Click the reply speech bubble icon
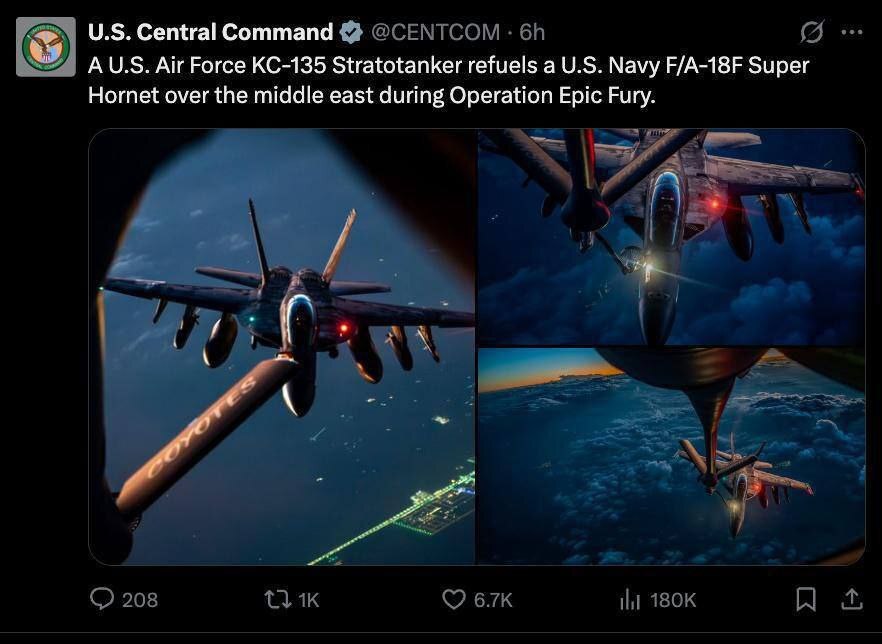882x644 pixels. (102, 598)
